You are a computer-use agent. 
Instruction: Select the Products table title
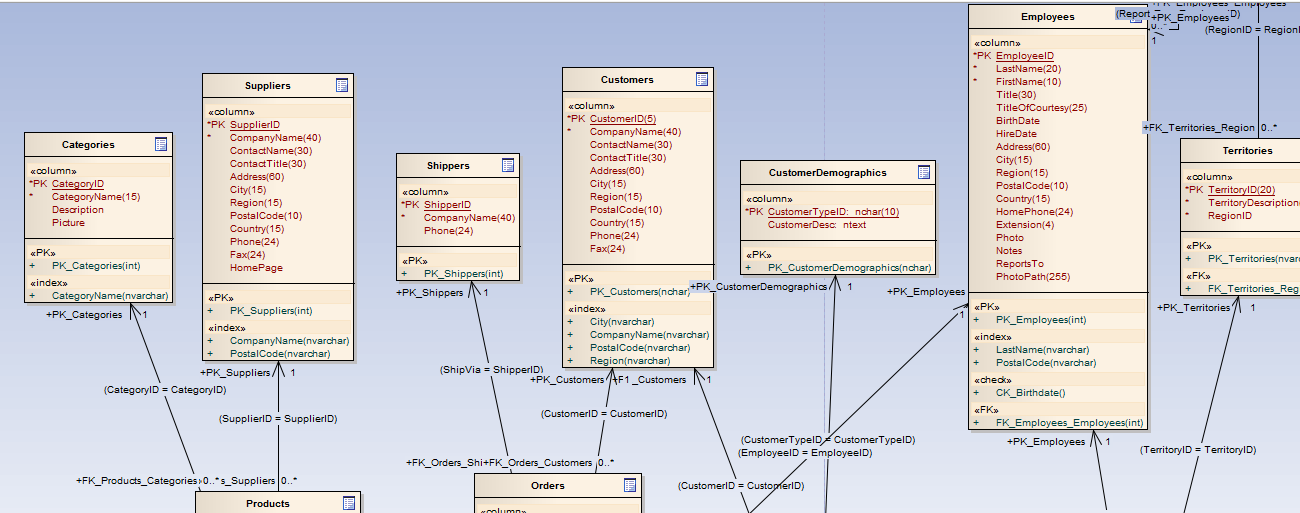(x=268, y=504)
